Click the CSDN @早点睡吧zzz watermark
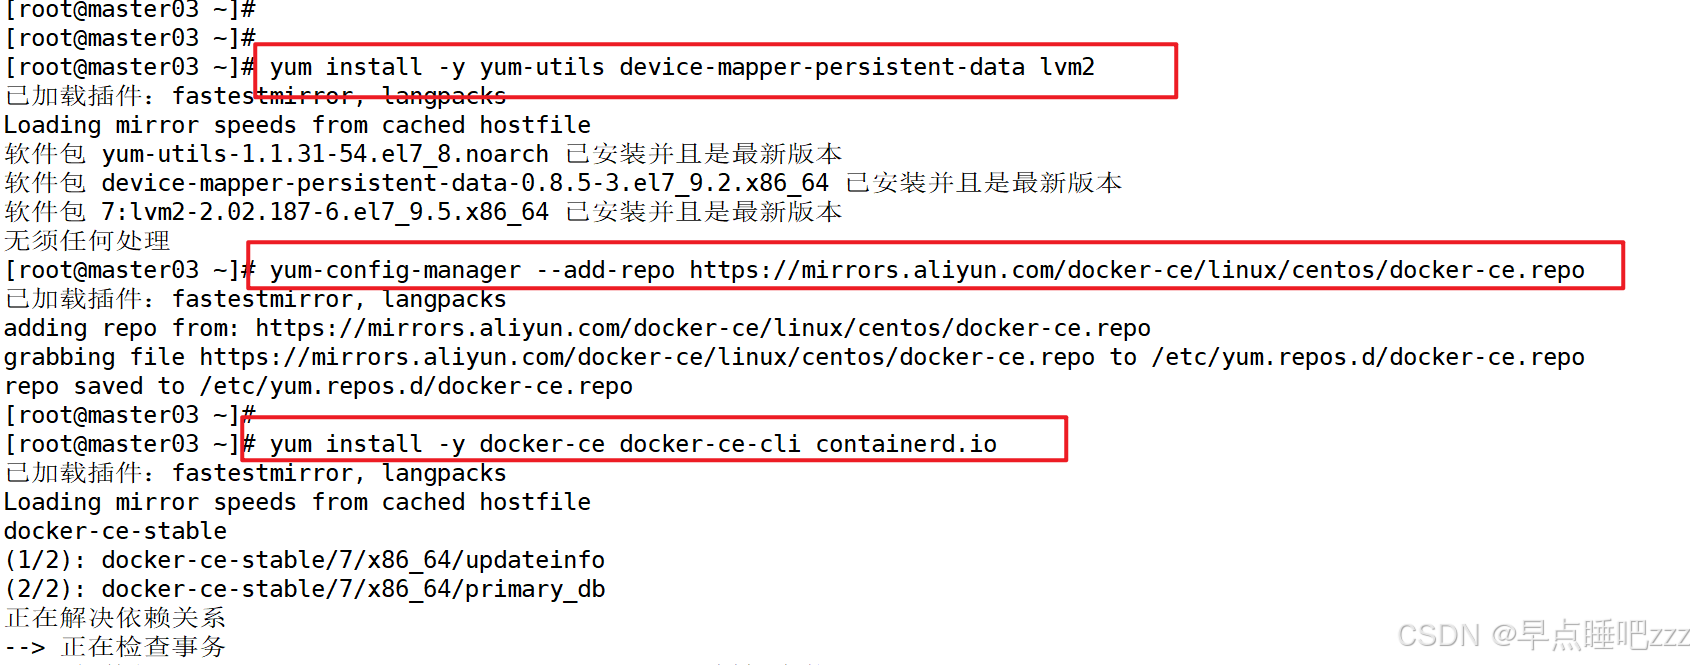This screenshot has width=1694, height=665. point(1543,635)
